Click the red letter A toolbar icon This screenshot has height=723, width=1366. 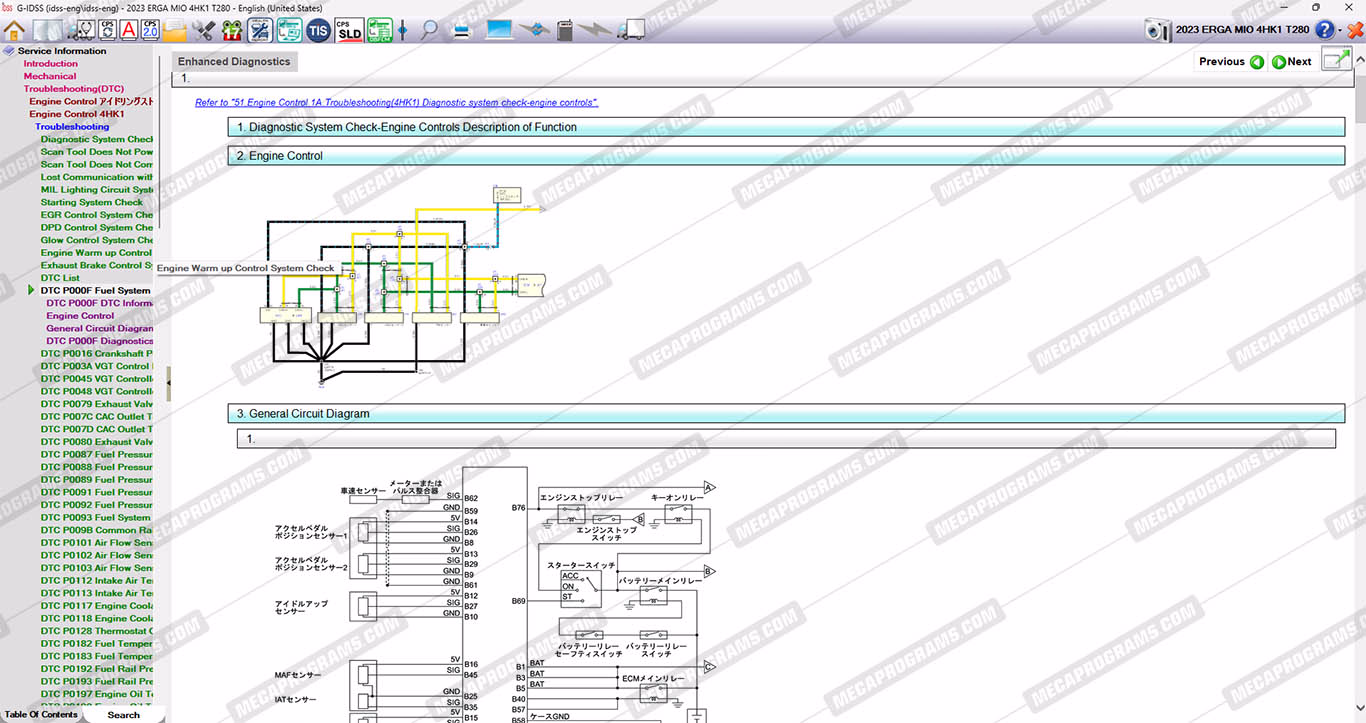[129, 30]
